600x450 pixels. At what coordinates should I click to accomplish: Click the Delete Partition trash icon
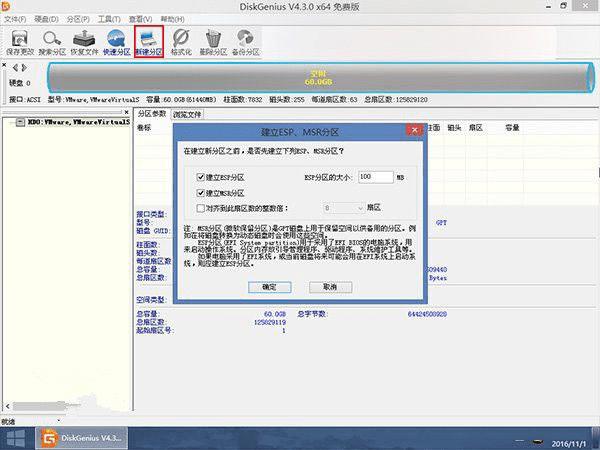[213, 42]
